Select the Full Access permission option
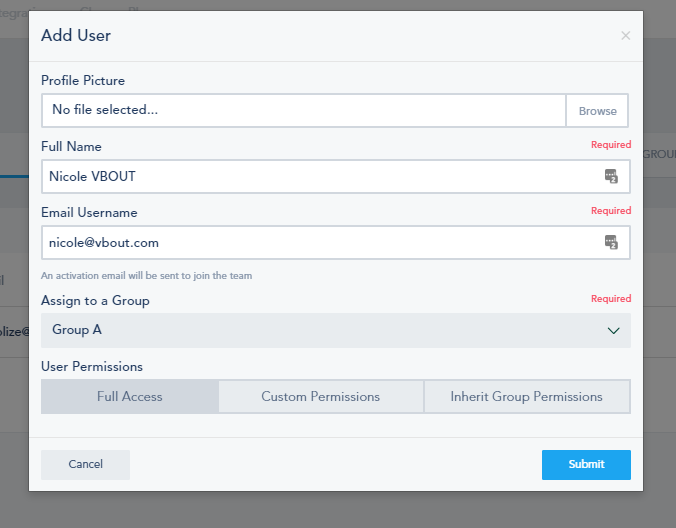The height and width of the screenshot is (528, 676). pyautogui.click(x=130, y=397)
